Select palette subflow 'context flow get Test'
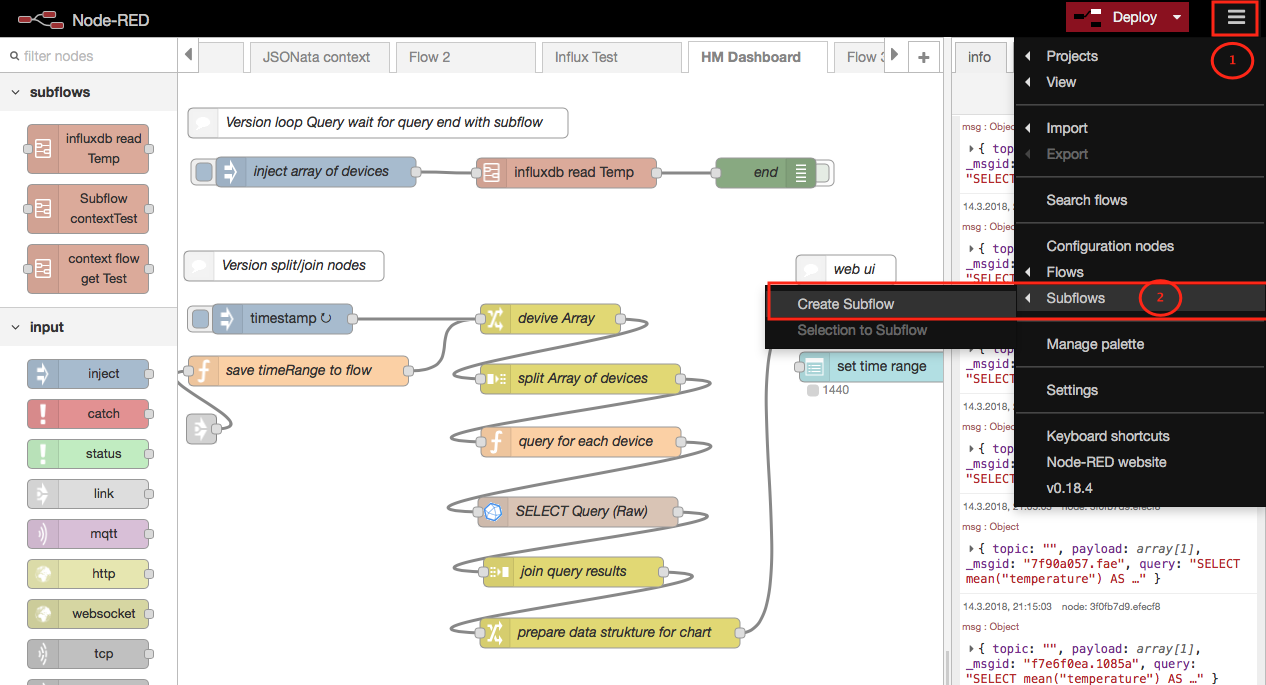Viewport: 1266px width, 685px height. pyautogui.click(x=88, y=268)
